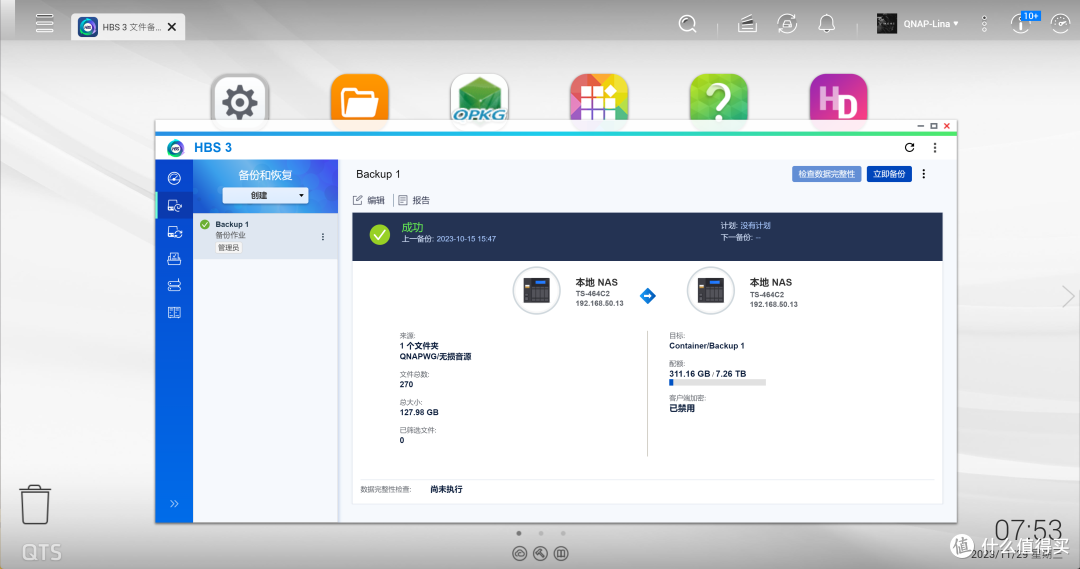Click the 成功 success status text
1080x569 pixels.
click(412, 227)
